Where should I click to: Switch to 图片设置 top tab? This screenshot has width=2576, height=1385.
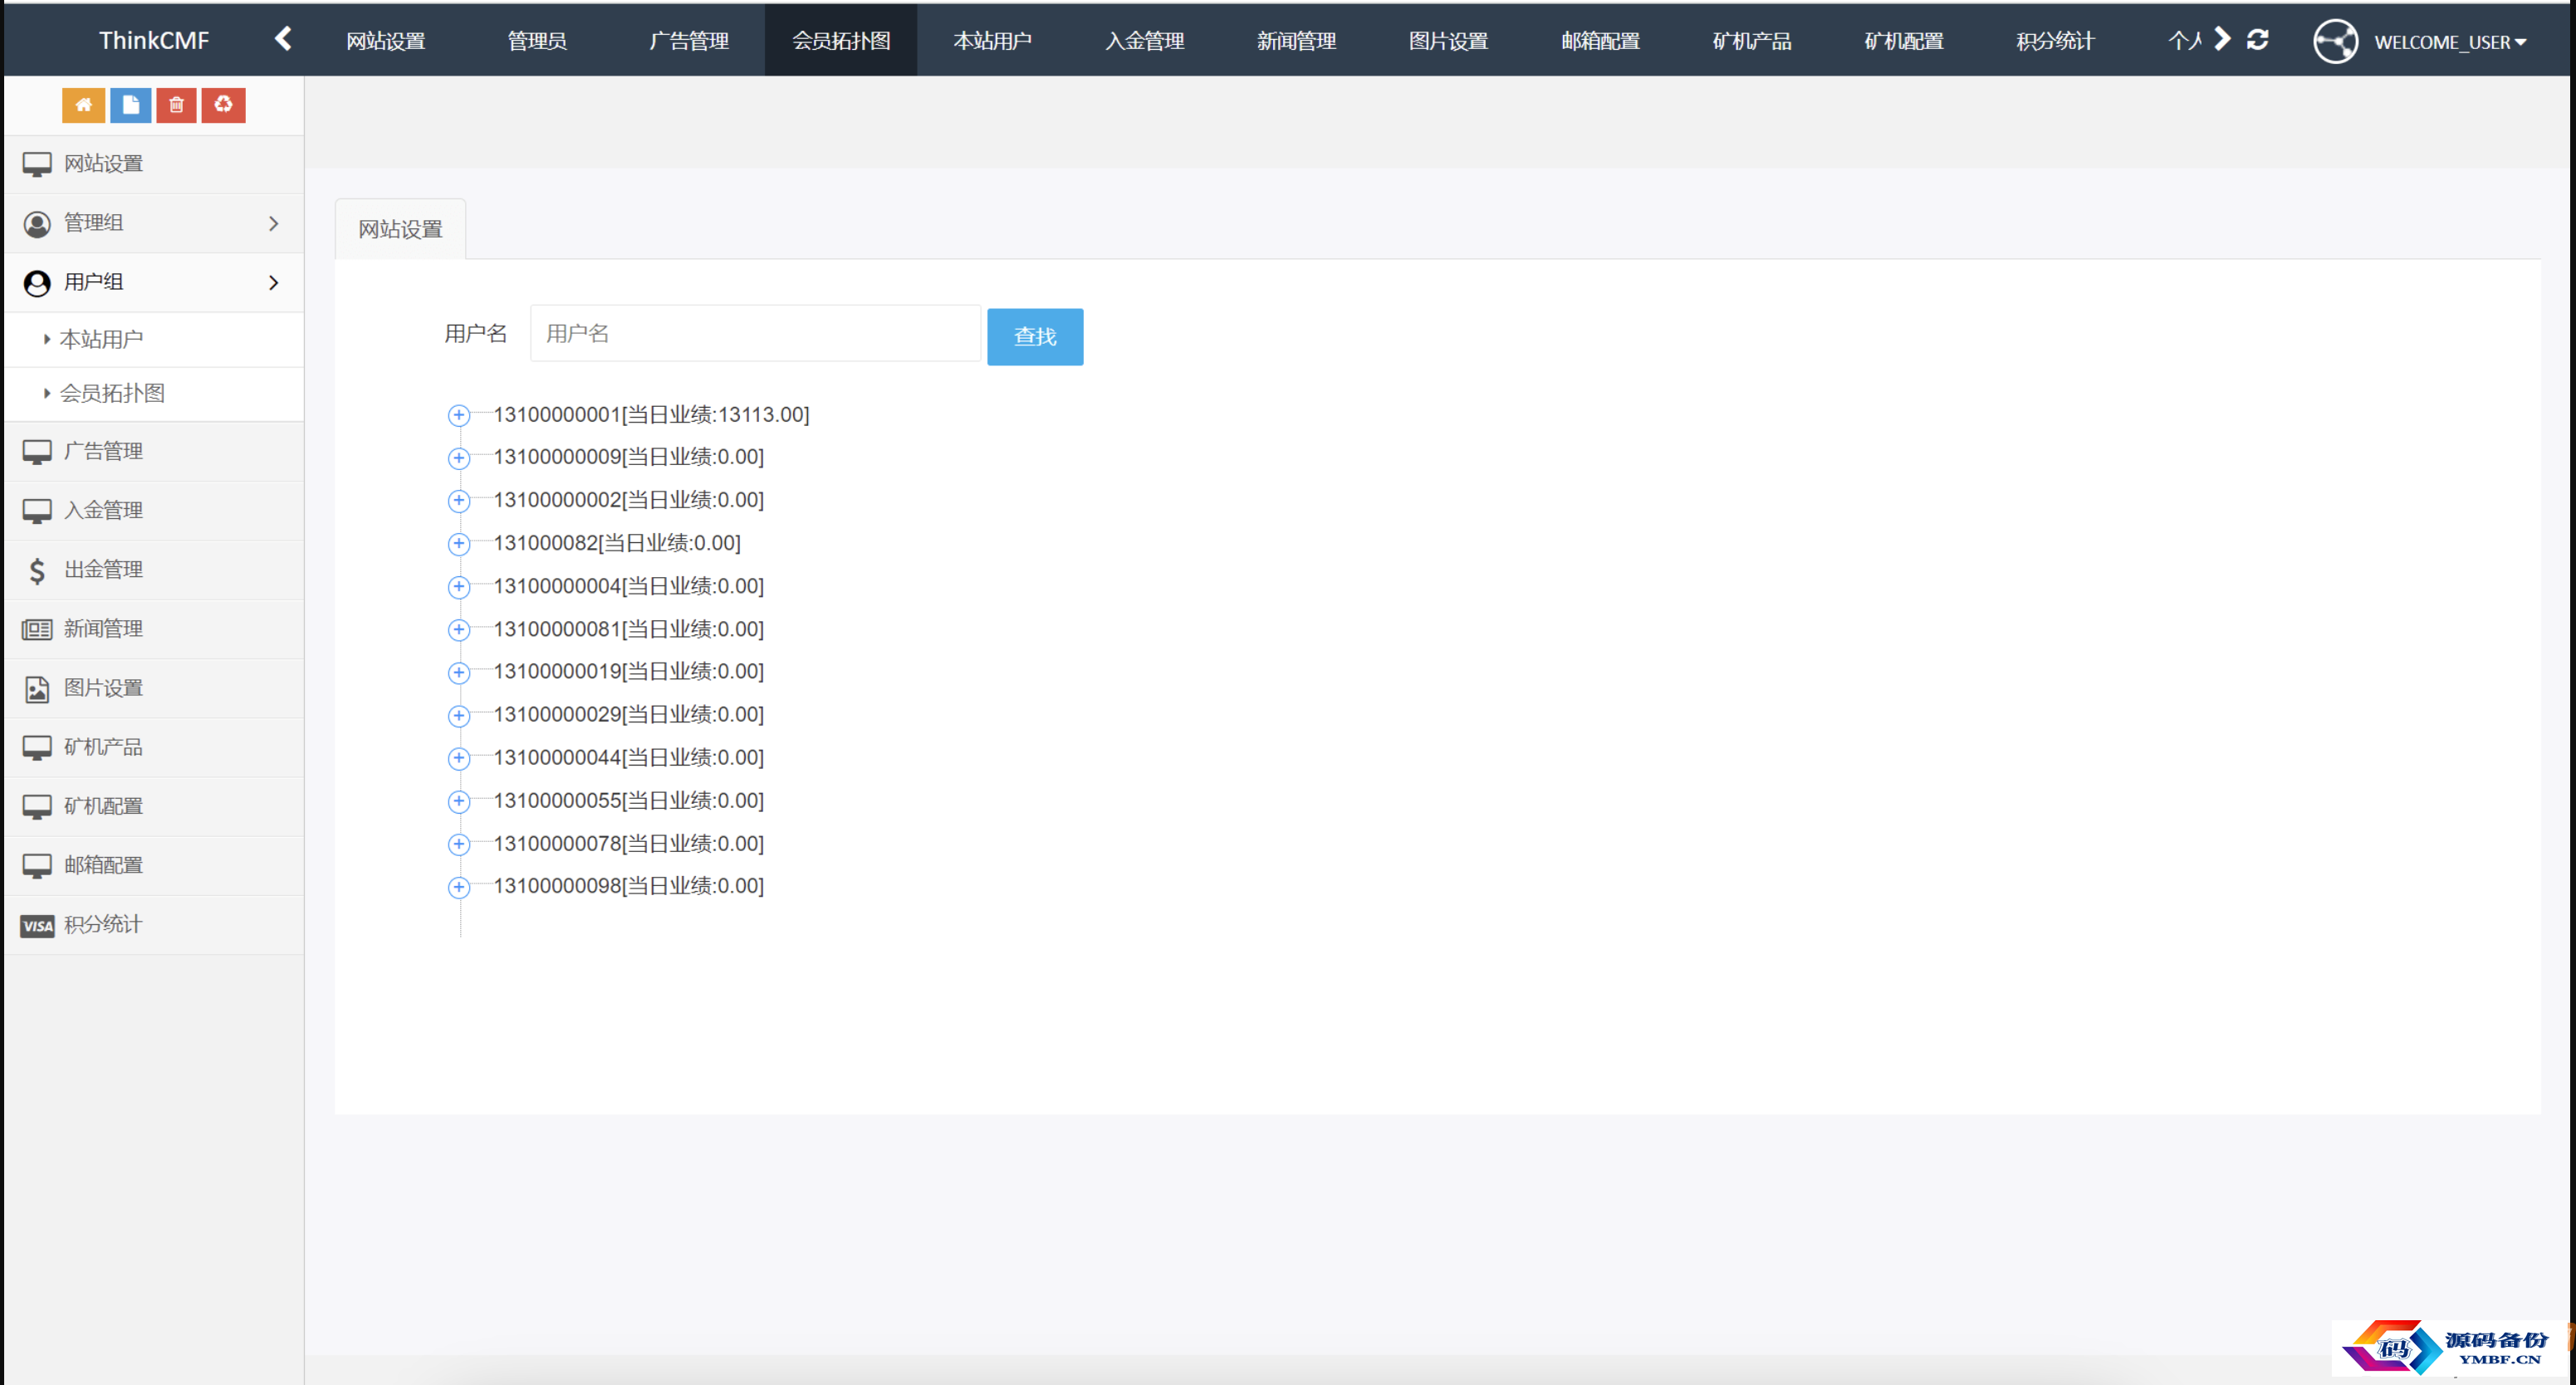tap(1449, 40)
